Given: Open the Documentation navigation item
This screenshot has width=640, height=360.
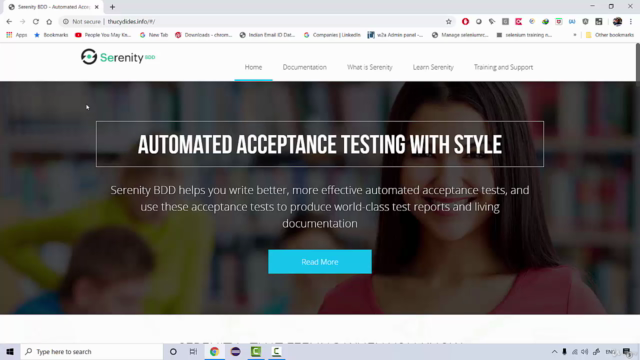Looking at the screenshot, I should coord(304,67).
